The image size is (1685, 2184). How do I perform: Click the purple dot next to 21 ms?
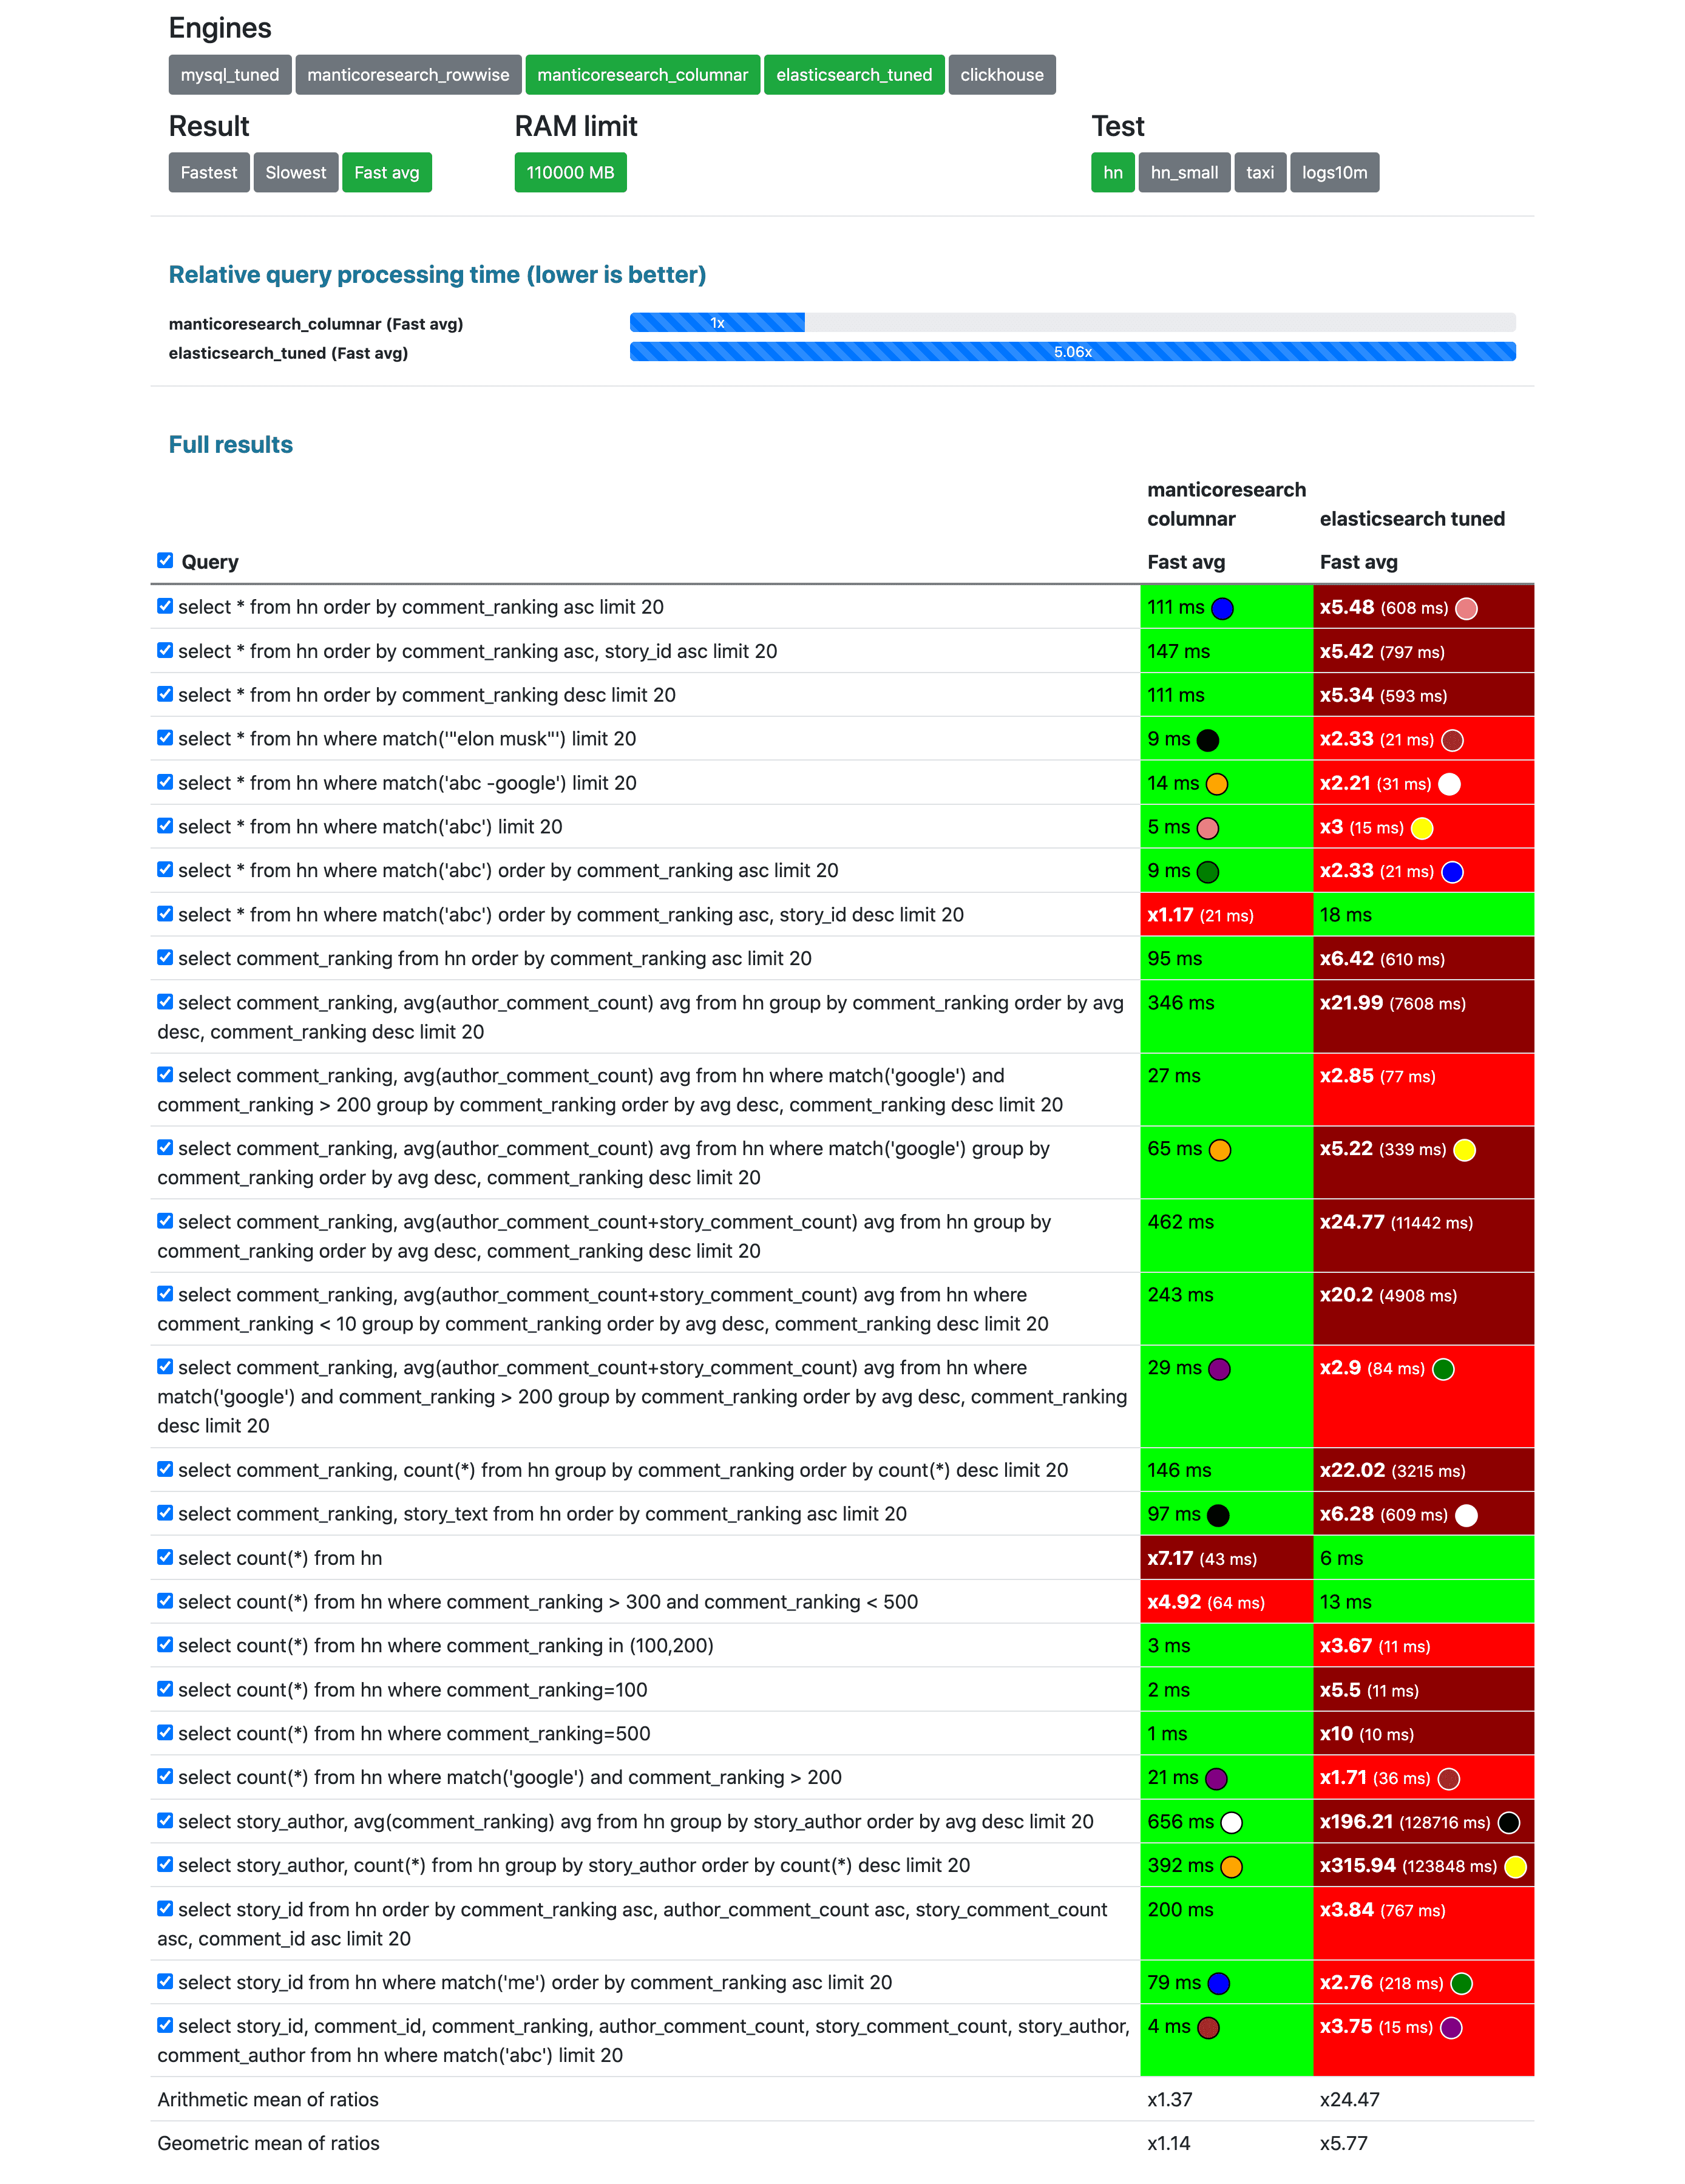tap(1216, 1779)
